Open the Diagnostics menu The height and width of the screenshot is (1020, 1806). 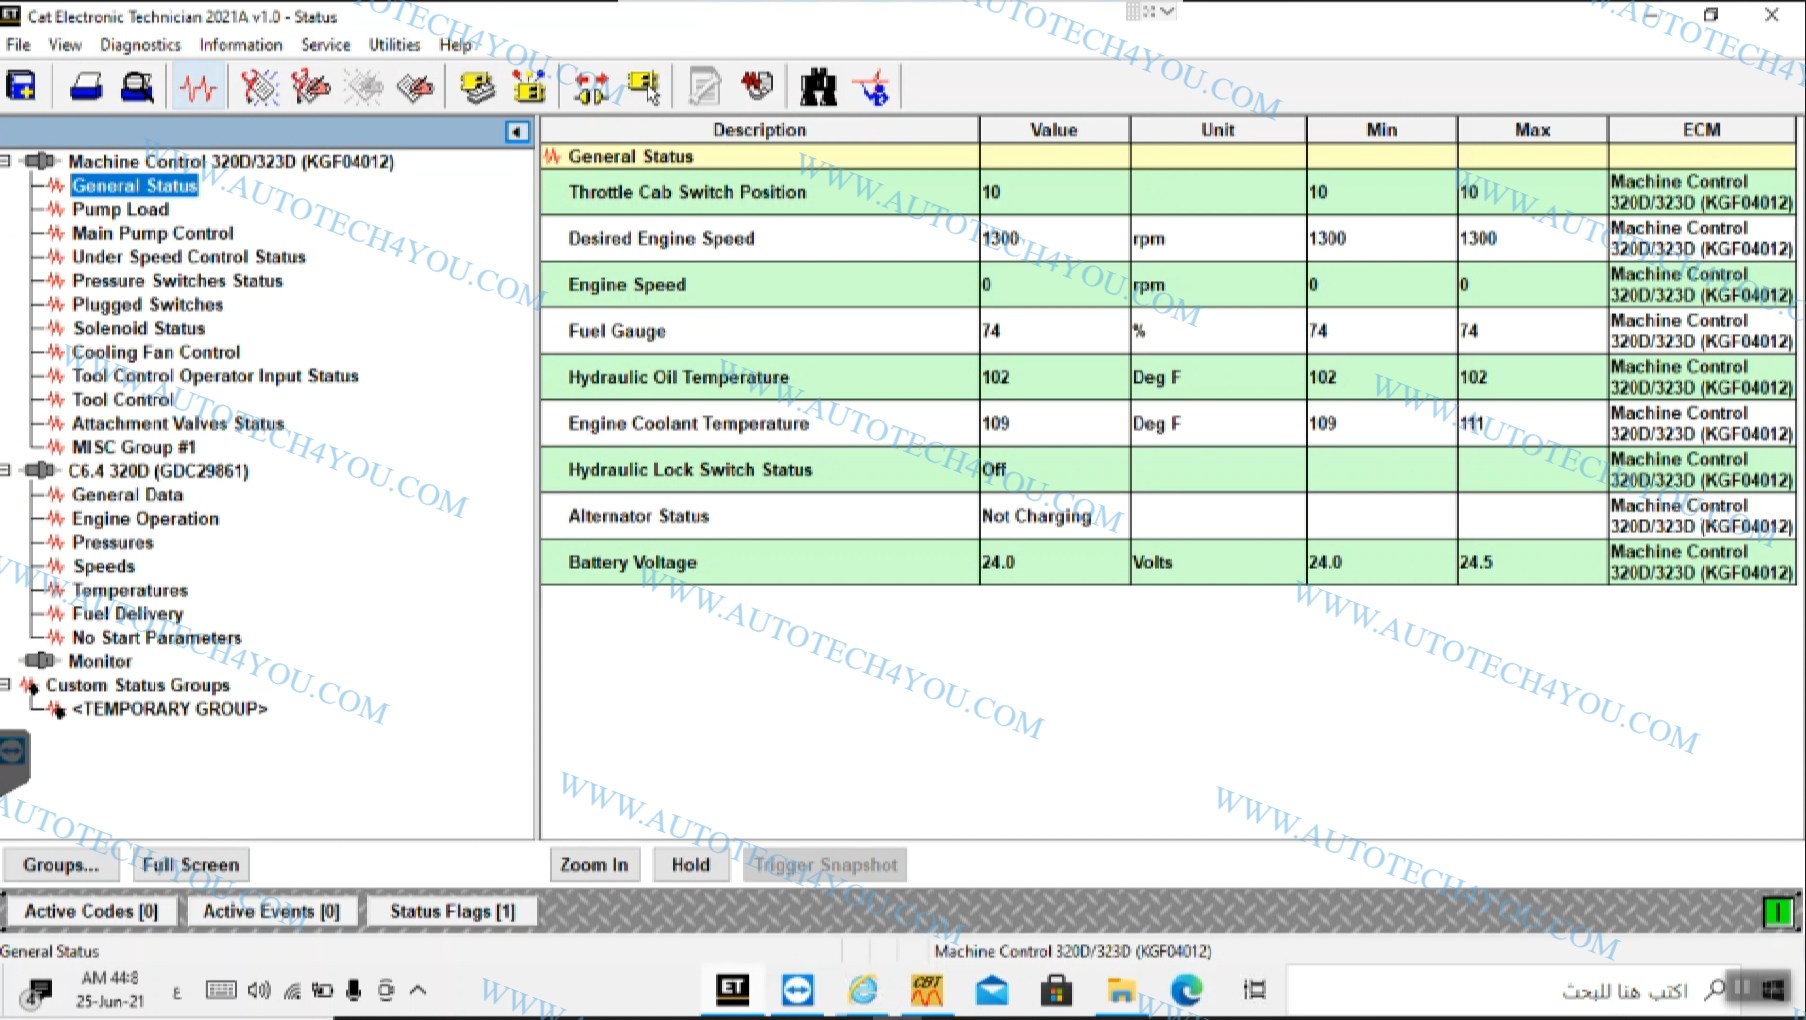[x=140, y=45]
